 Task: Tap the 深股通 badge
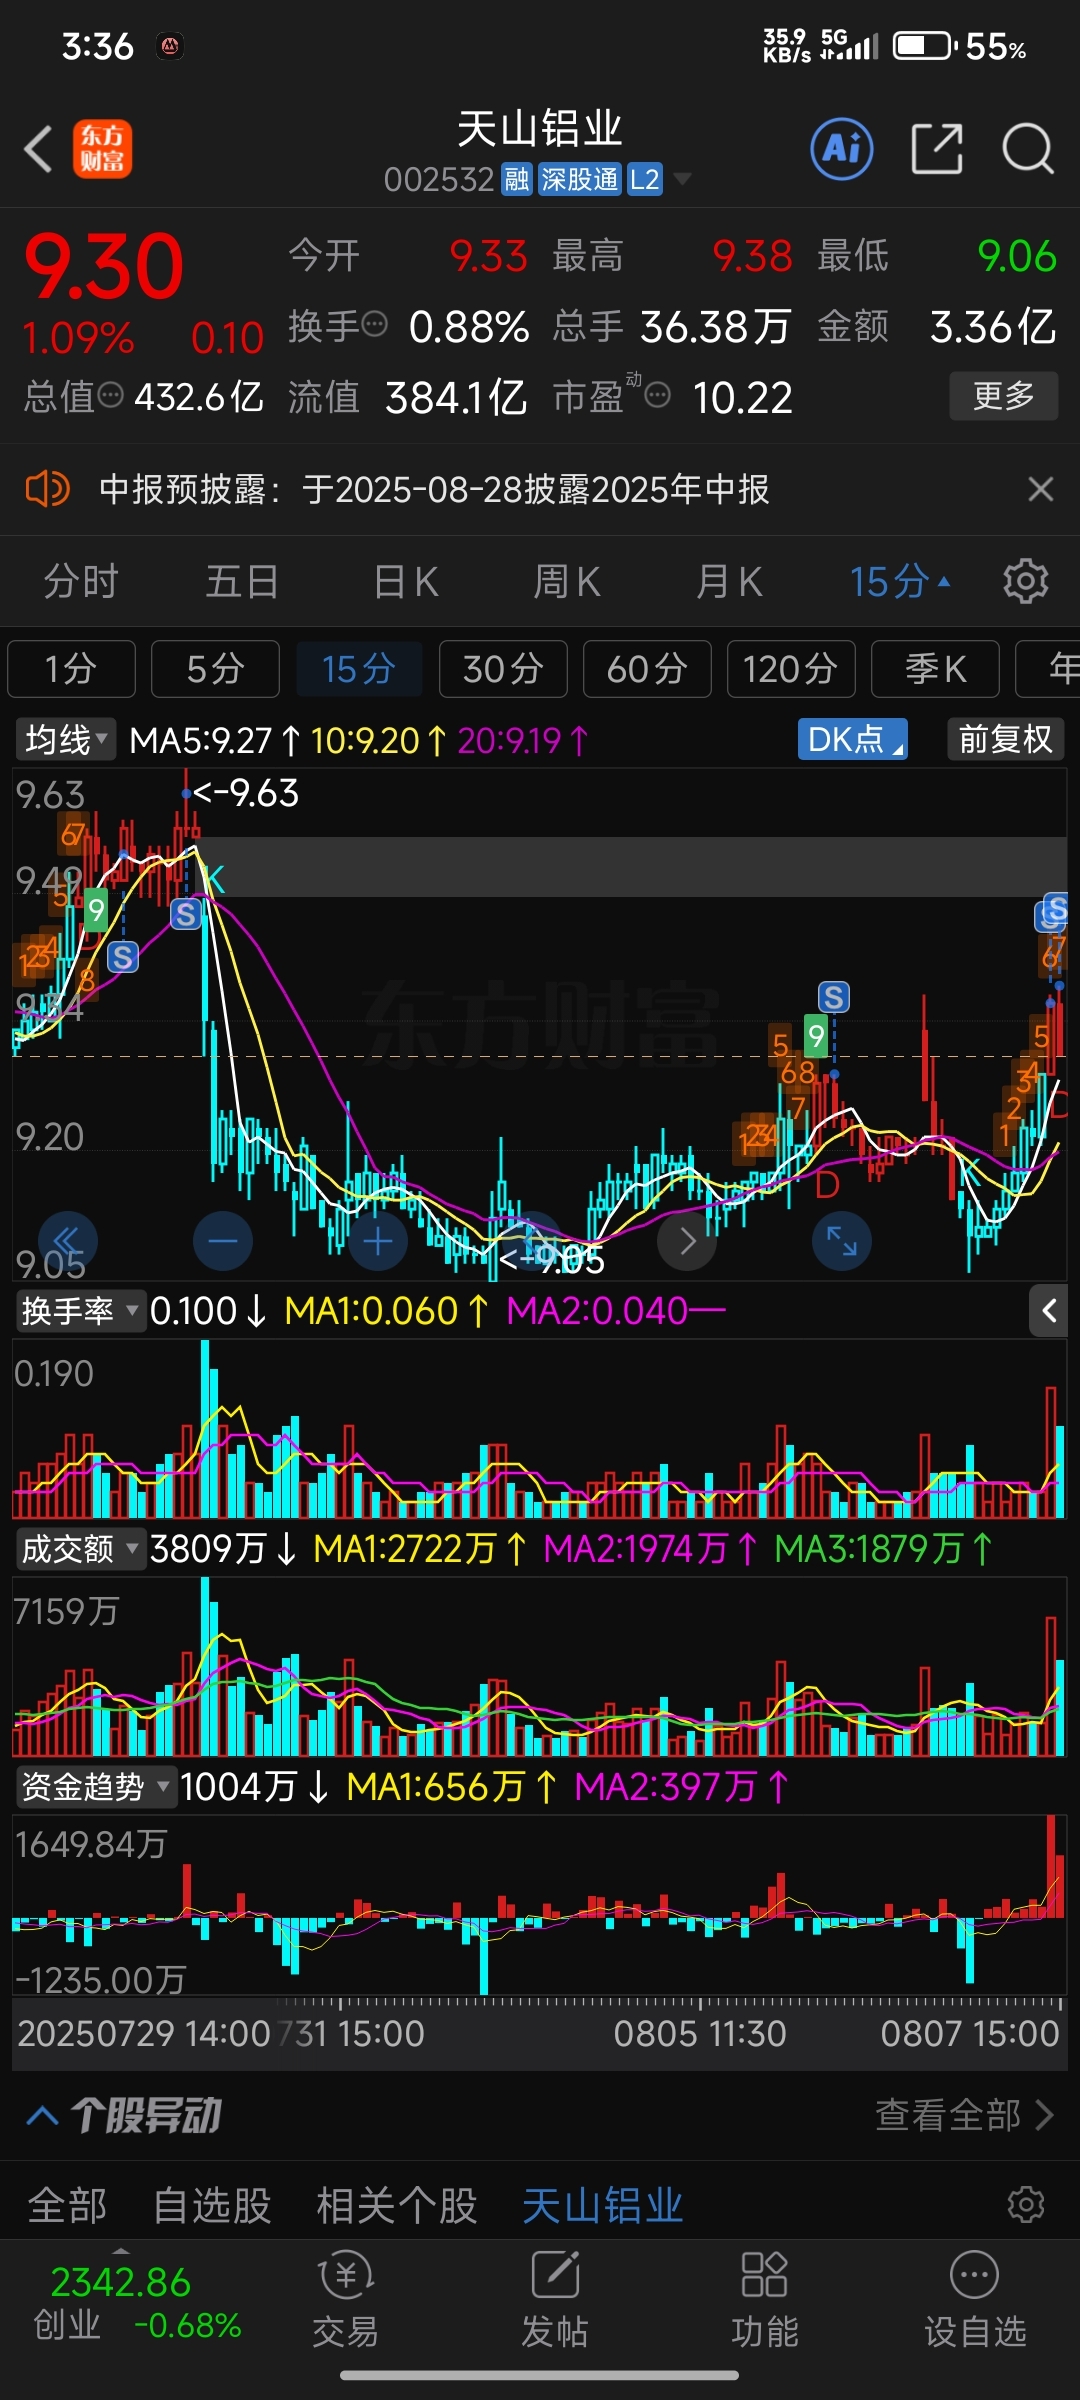[579, 180]
